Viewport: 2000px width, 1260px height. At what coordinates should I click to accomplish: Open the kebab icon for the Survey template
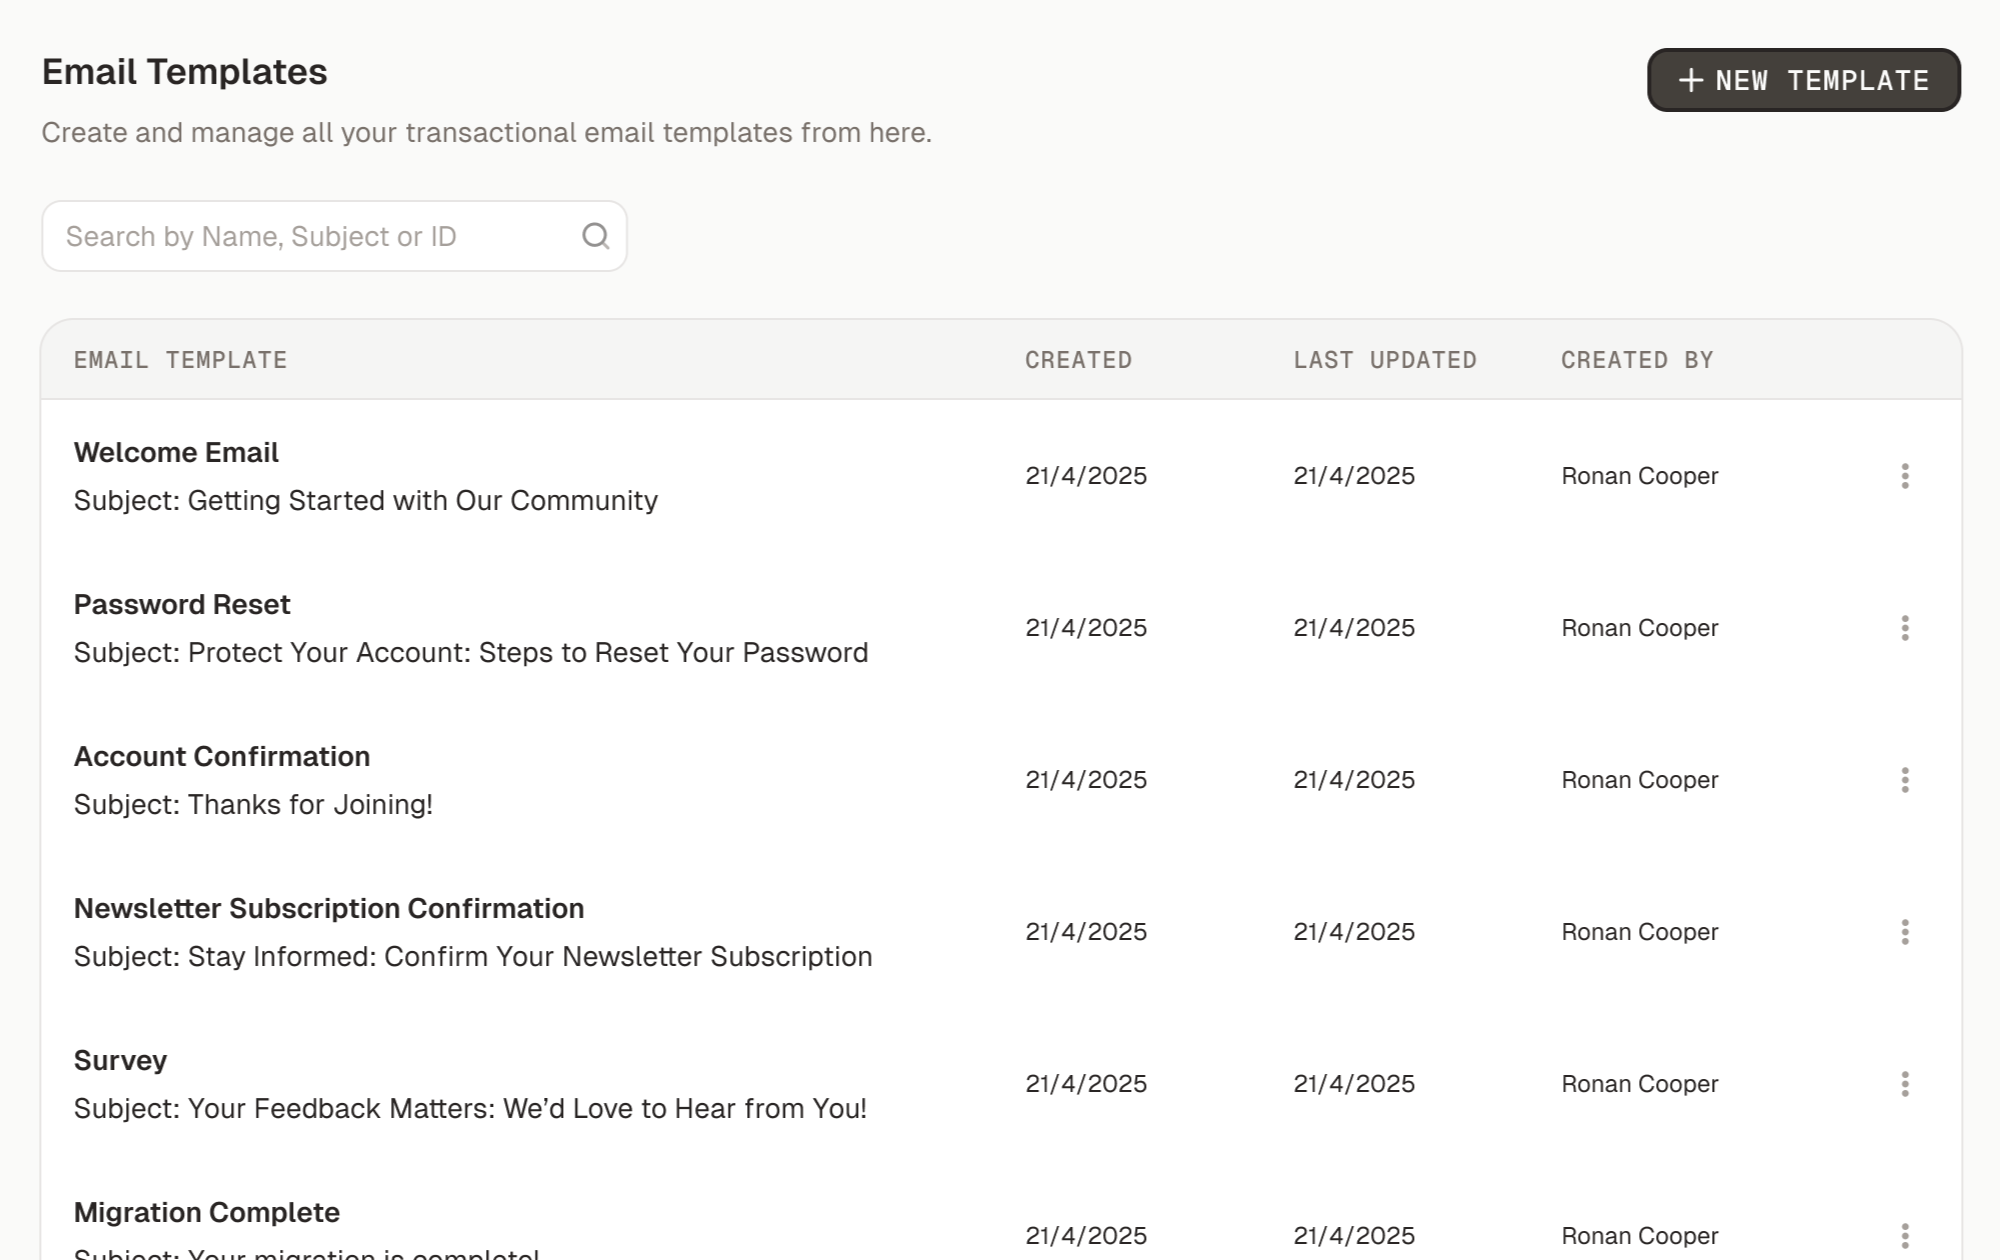click(1904, 1083)
